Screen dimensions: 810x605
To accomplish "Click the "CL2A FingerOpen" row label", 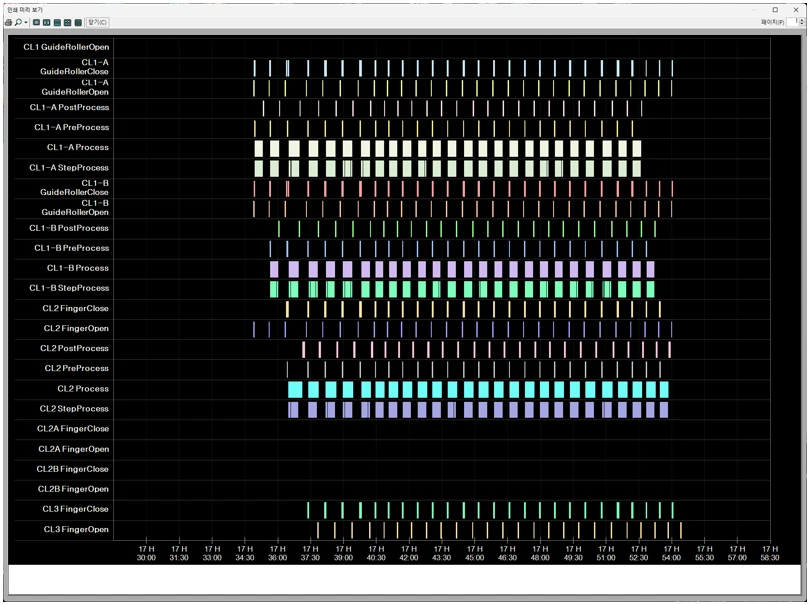I will (x=74, y=449).
